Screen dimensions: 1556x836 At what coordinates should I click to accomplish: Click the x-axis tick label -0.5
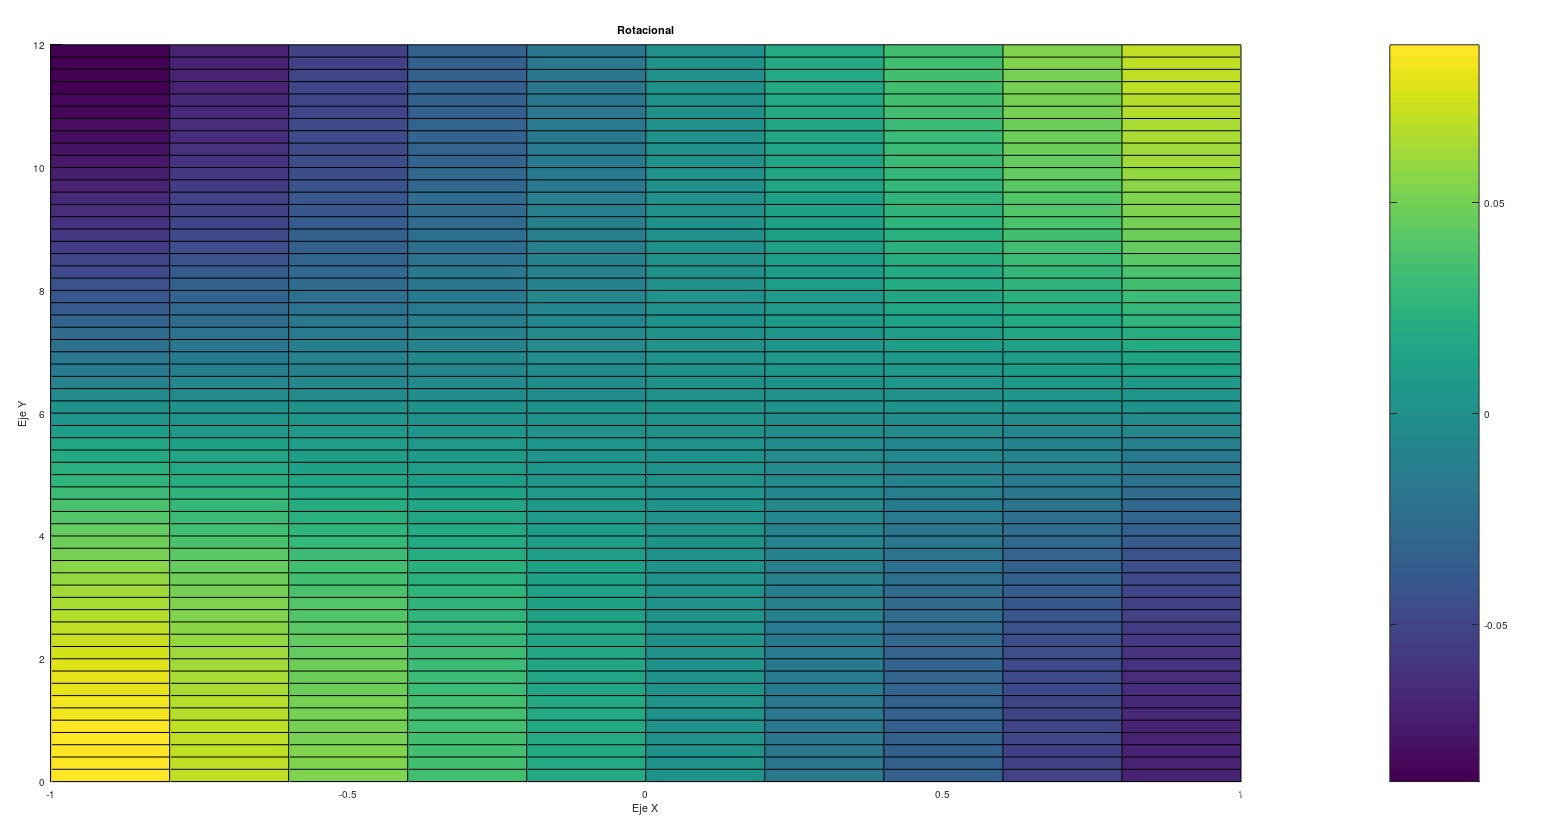[347, 795]
